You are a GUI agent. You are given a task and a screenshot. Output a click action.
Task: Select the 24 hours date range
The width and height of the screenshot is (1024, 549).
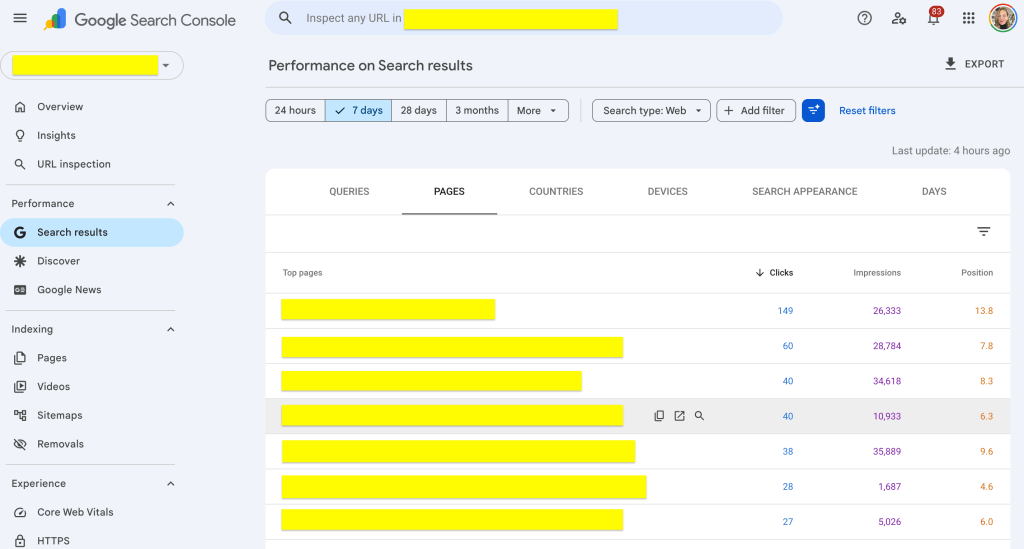[295, 110]
